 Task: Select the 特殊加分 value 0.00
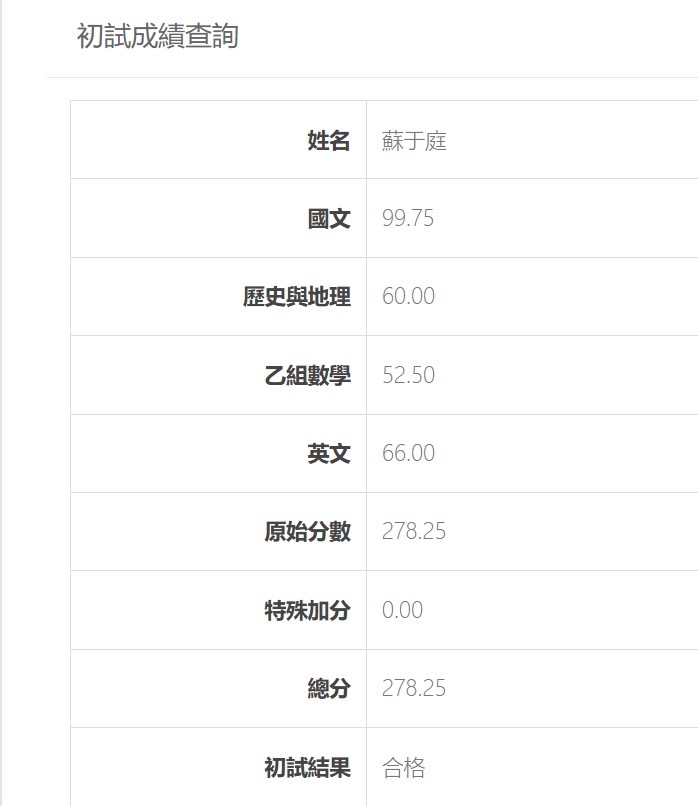click(402, 610)
